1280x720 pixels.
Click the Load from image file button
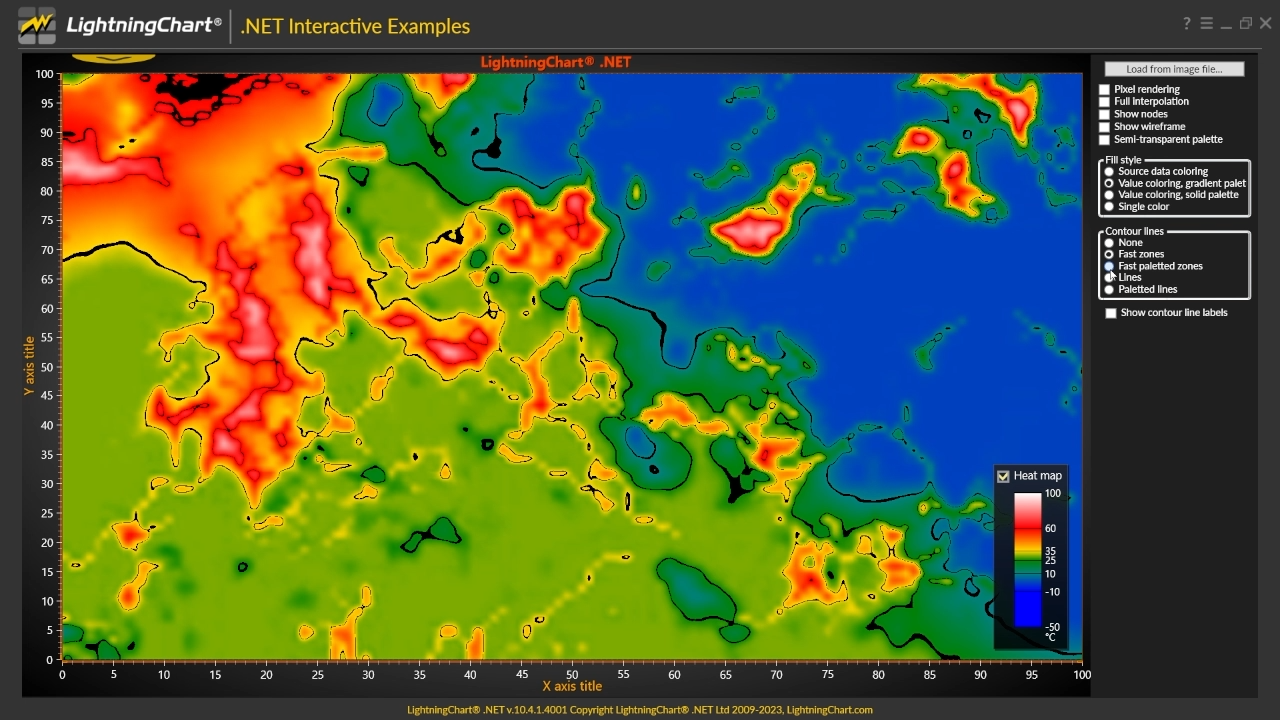point(1174,69)
